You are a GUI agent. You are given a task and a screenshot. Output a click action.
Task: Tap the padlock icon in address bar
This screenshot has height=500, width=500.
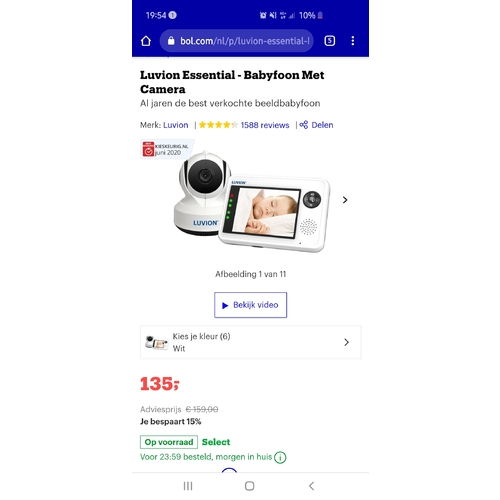coord(171,41)
